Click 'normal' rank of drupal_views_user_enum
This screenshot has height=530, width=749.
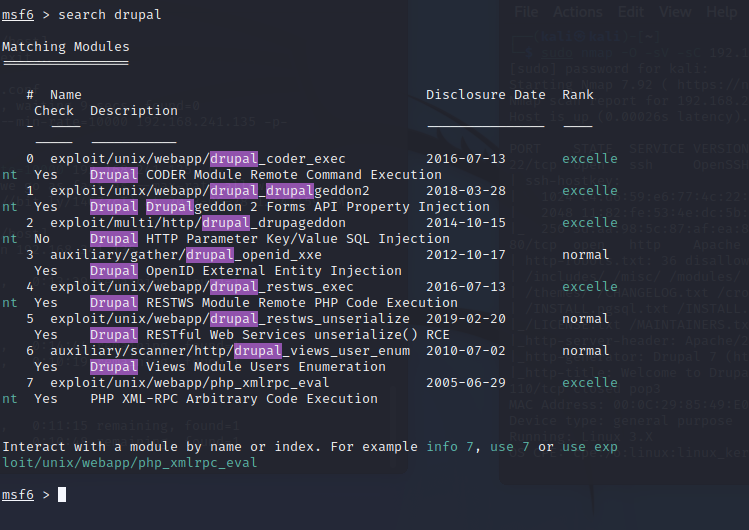pos(586,350)
